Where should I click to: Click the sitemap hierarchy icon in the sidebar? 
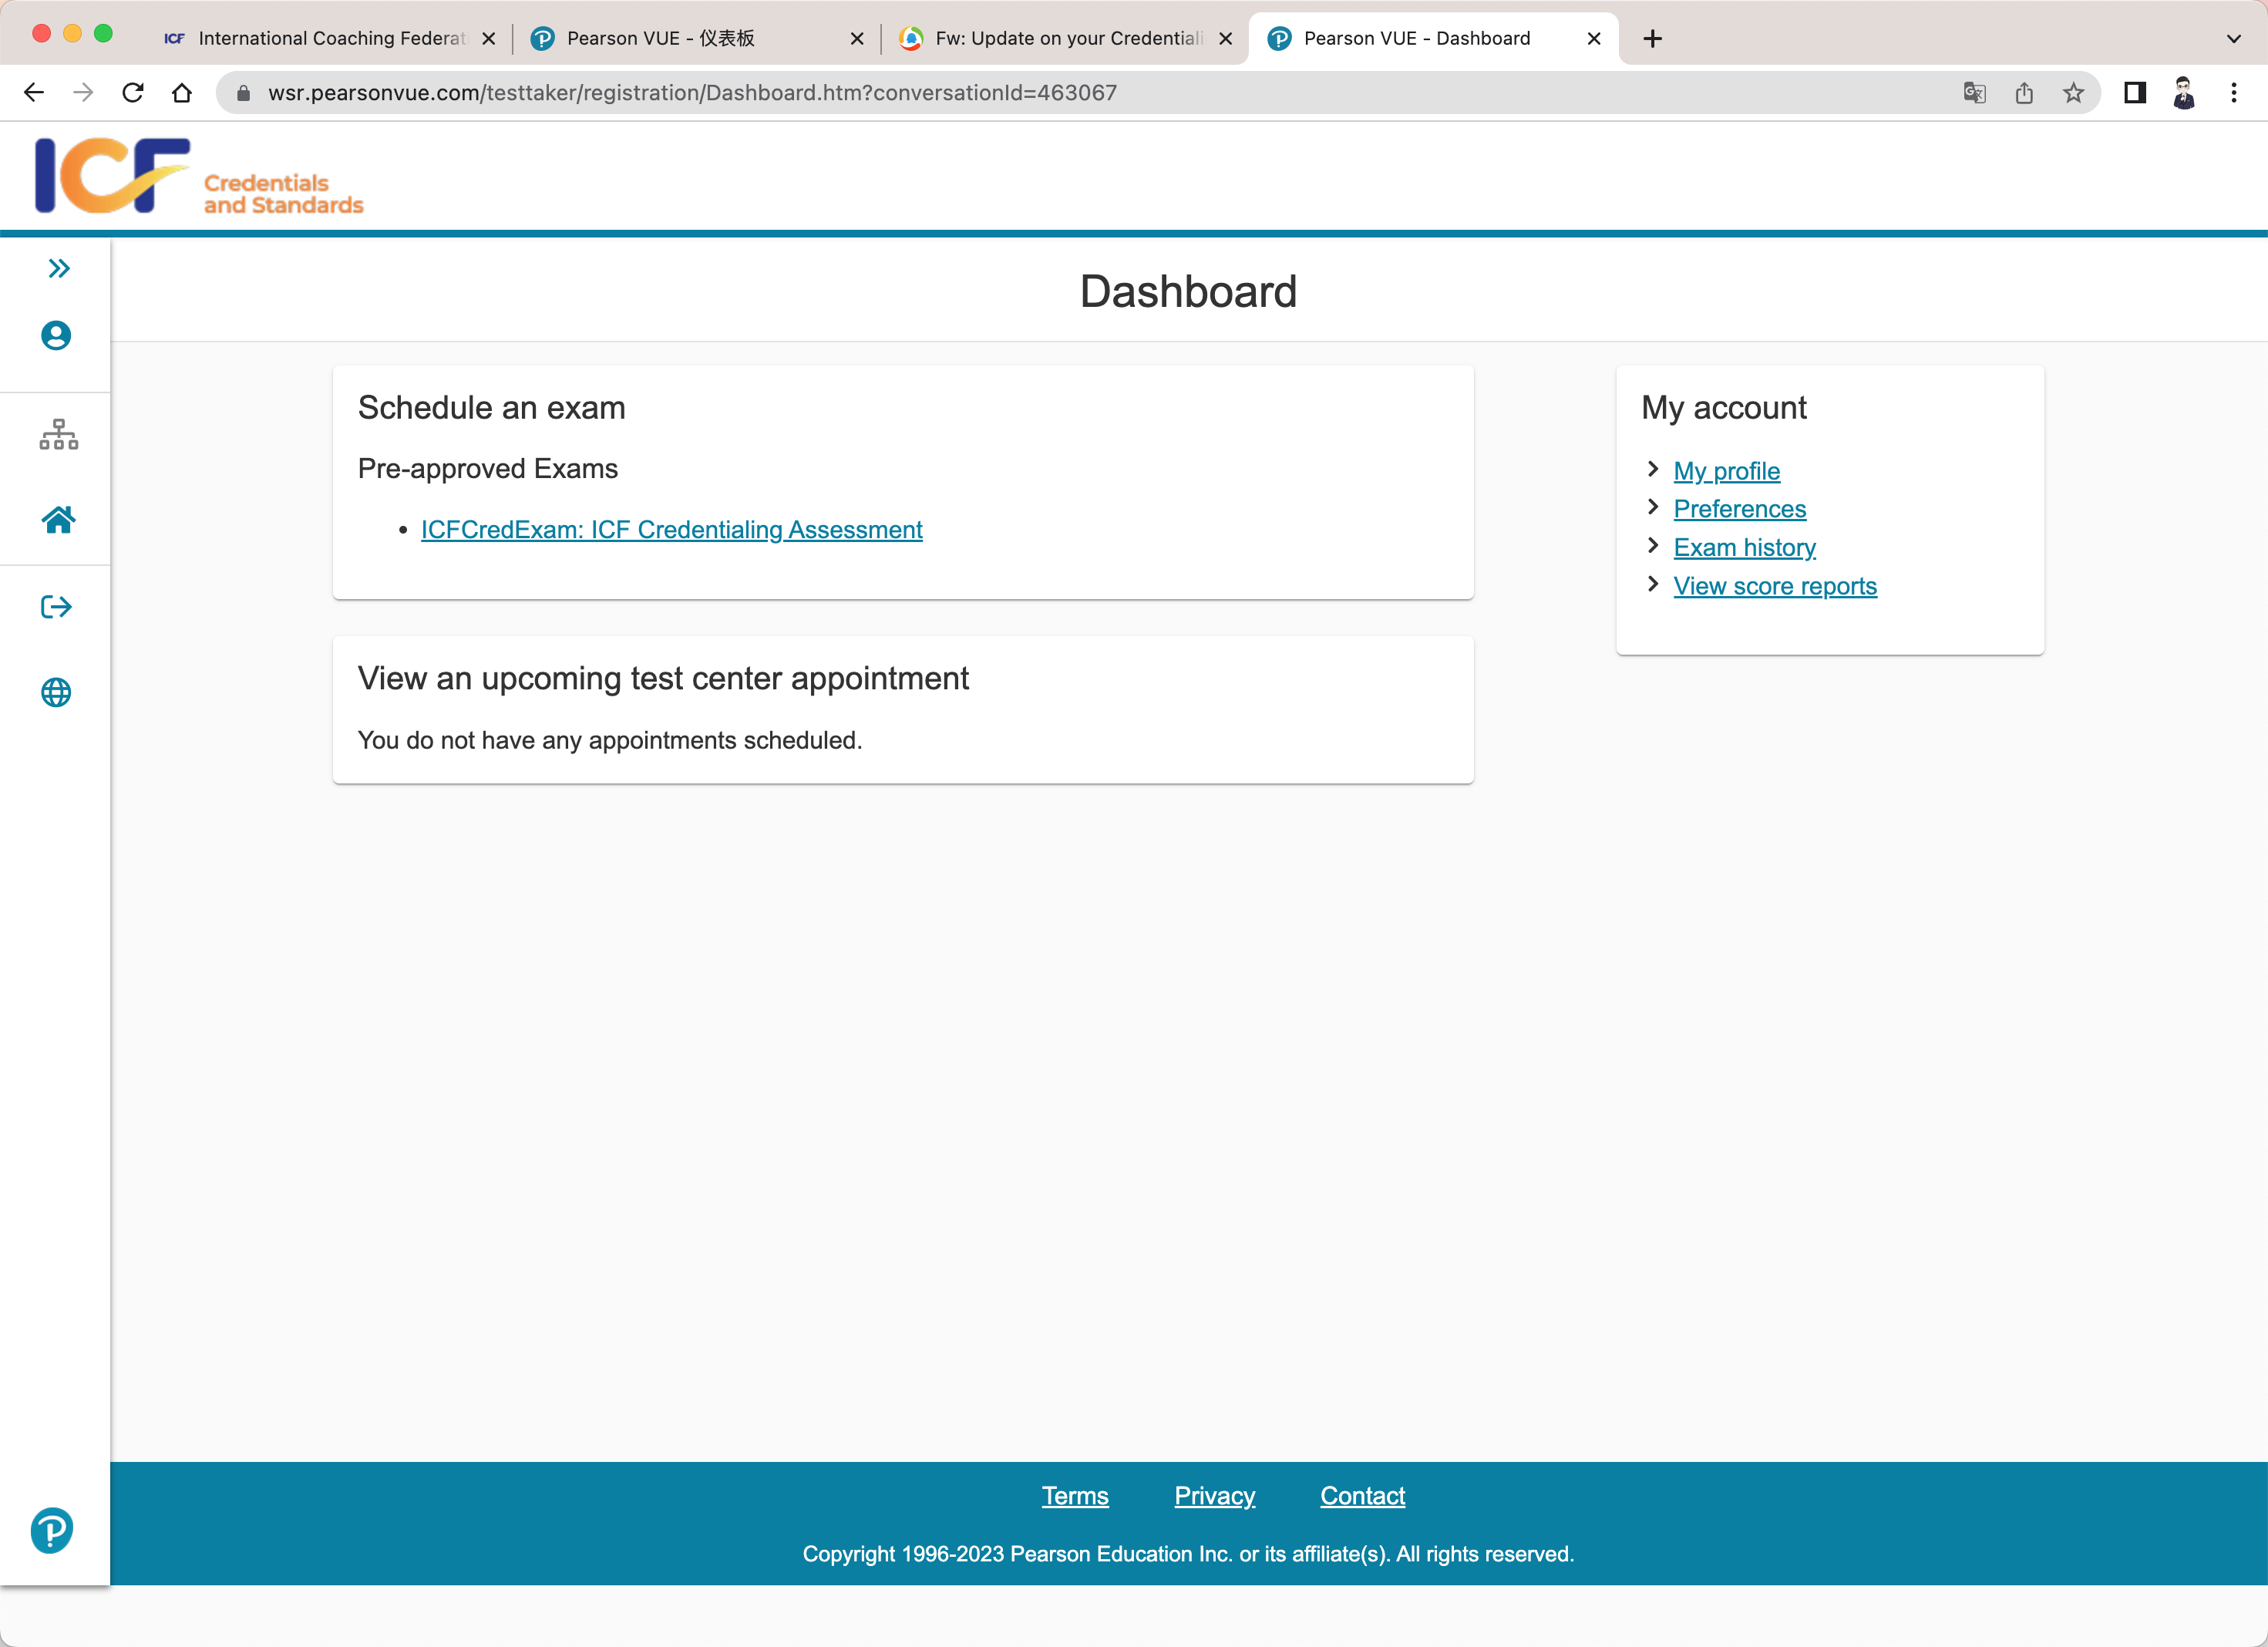(x=58, y=434)
